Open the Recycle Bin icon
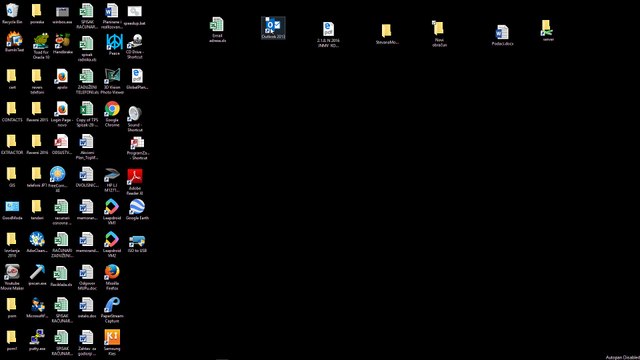640x360 pixels. click(x=12, y=13)
